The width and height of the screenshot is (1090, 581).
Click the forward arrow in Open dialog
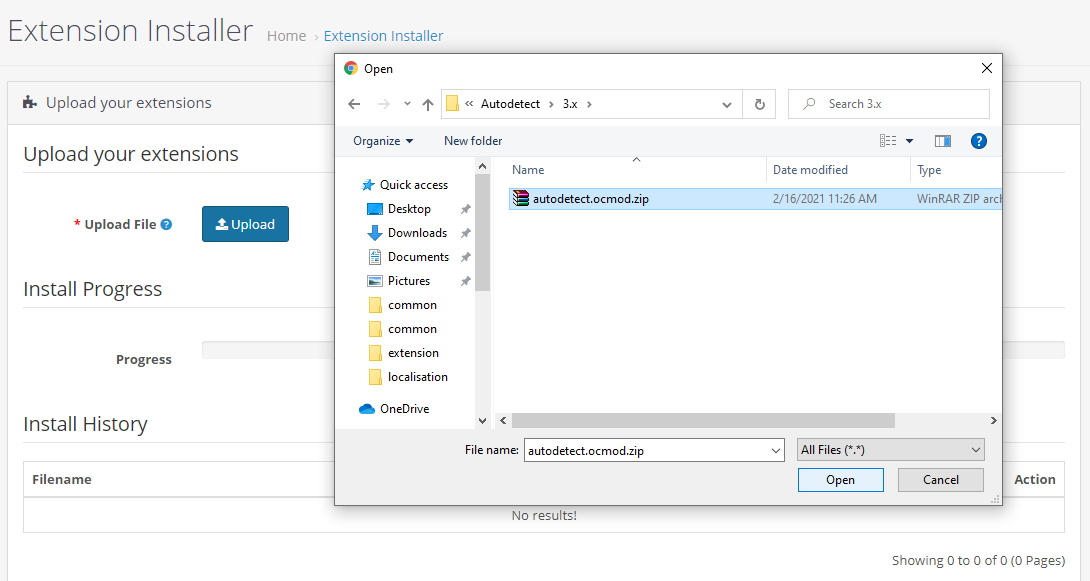click(x=384, y=104)
